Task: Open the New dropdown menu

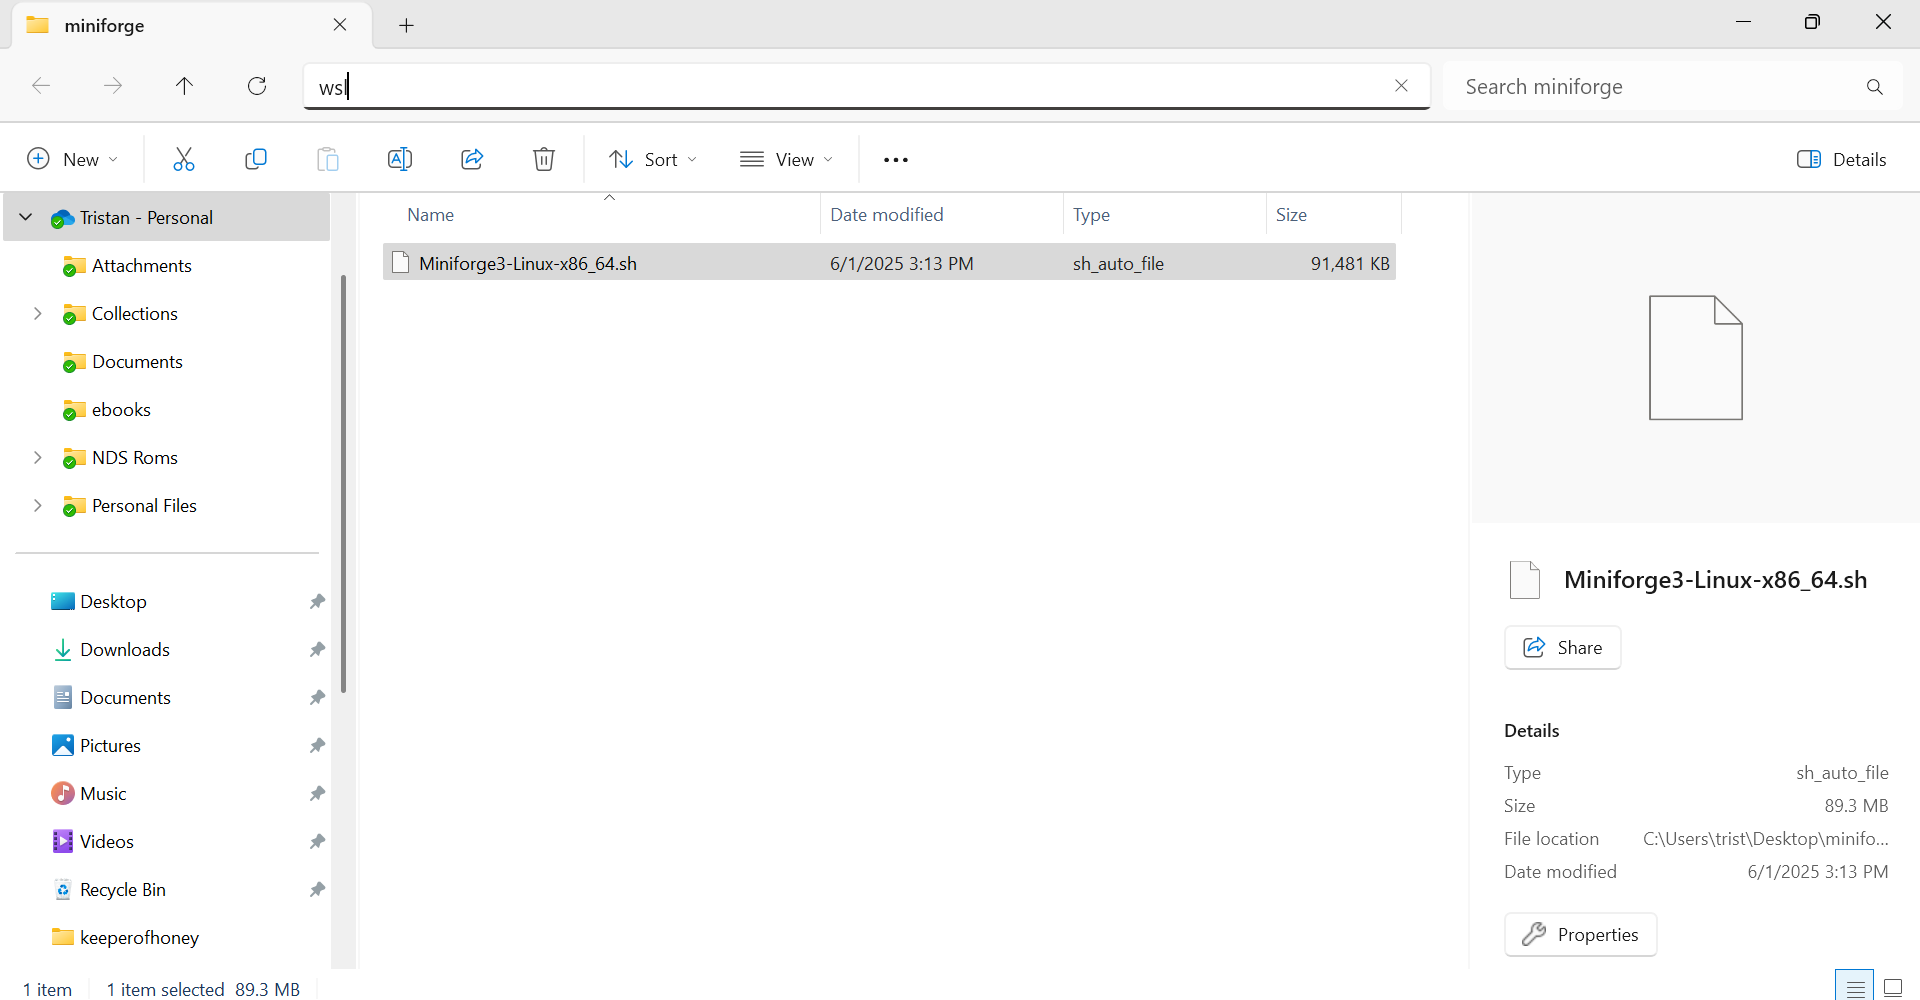Action: [x=73, y=160]
